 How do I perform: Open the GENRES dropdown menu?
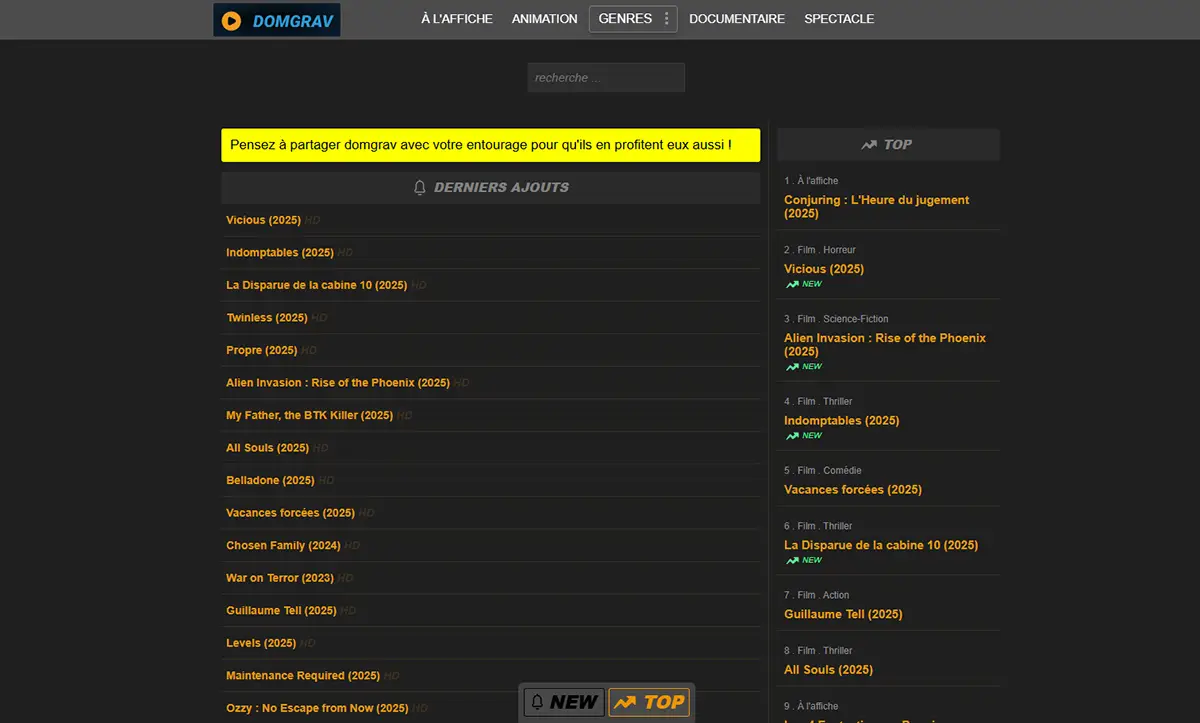pos(625,19)
